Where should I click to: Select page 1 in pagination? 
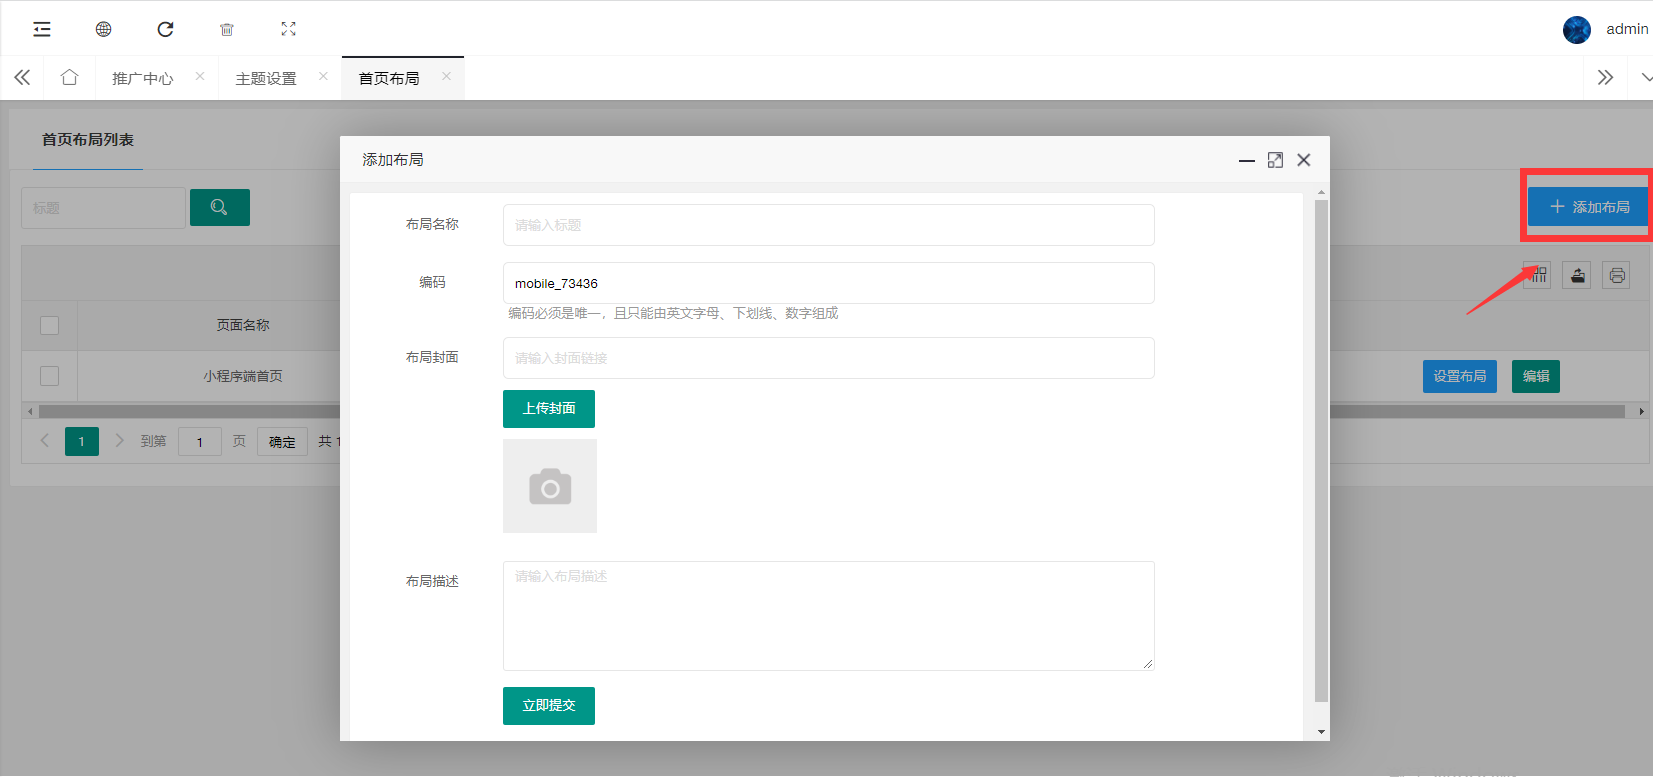82,441
